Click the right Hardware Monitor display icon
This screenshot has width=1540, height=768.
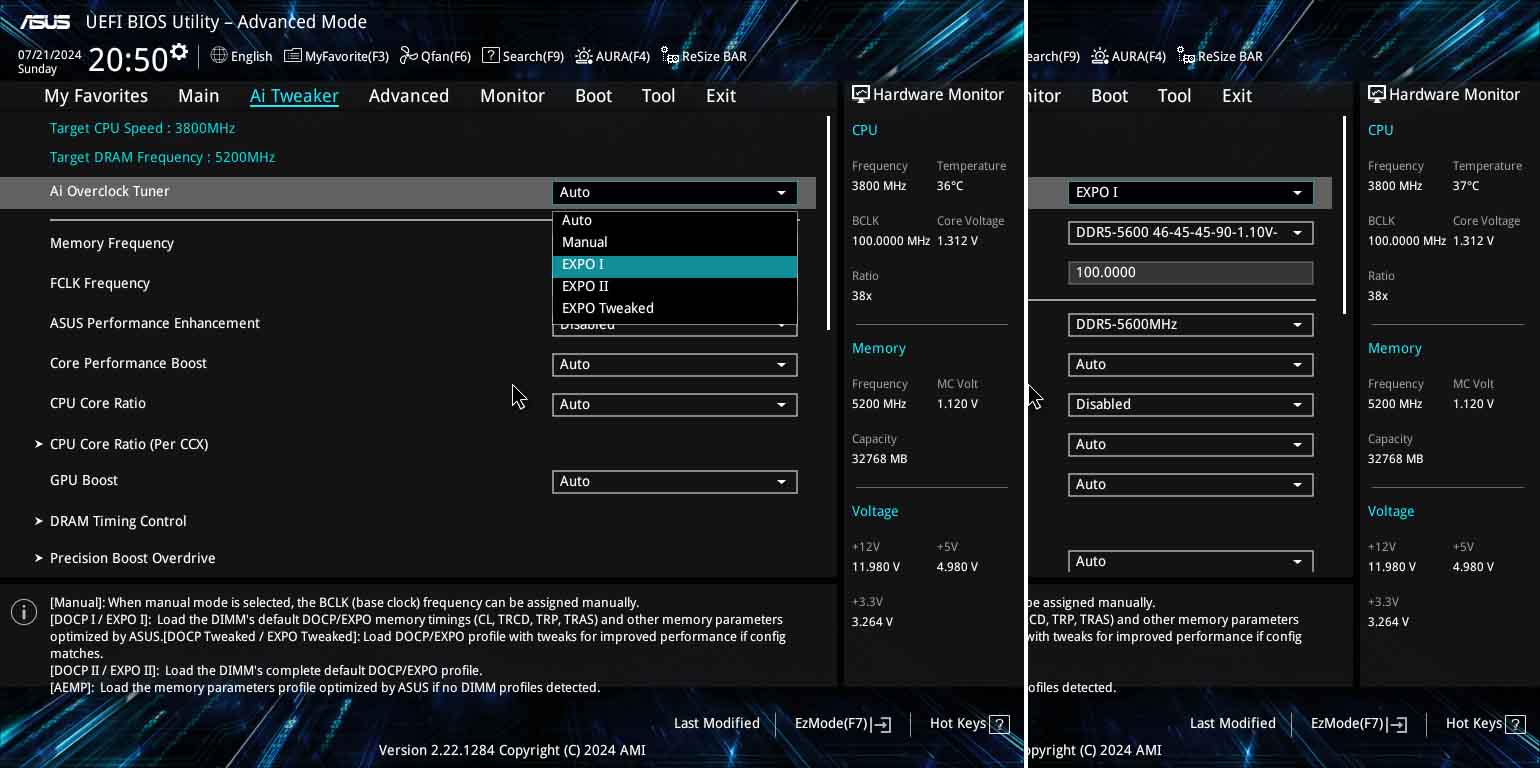1376,94
